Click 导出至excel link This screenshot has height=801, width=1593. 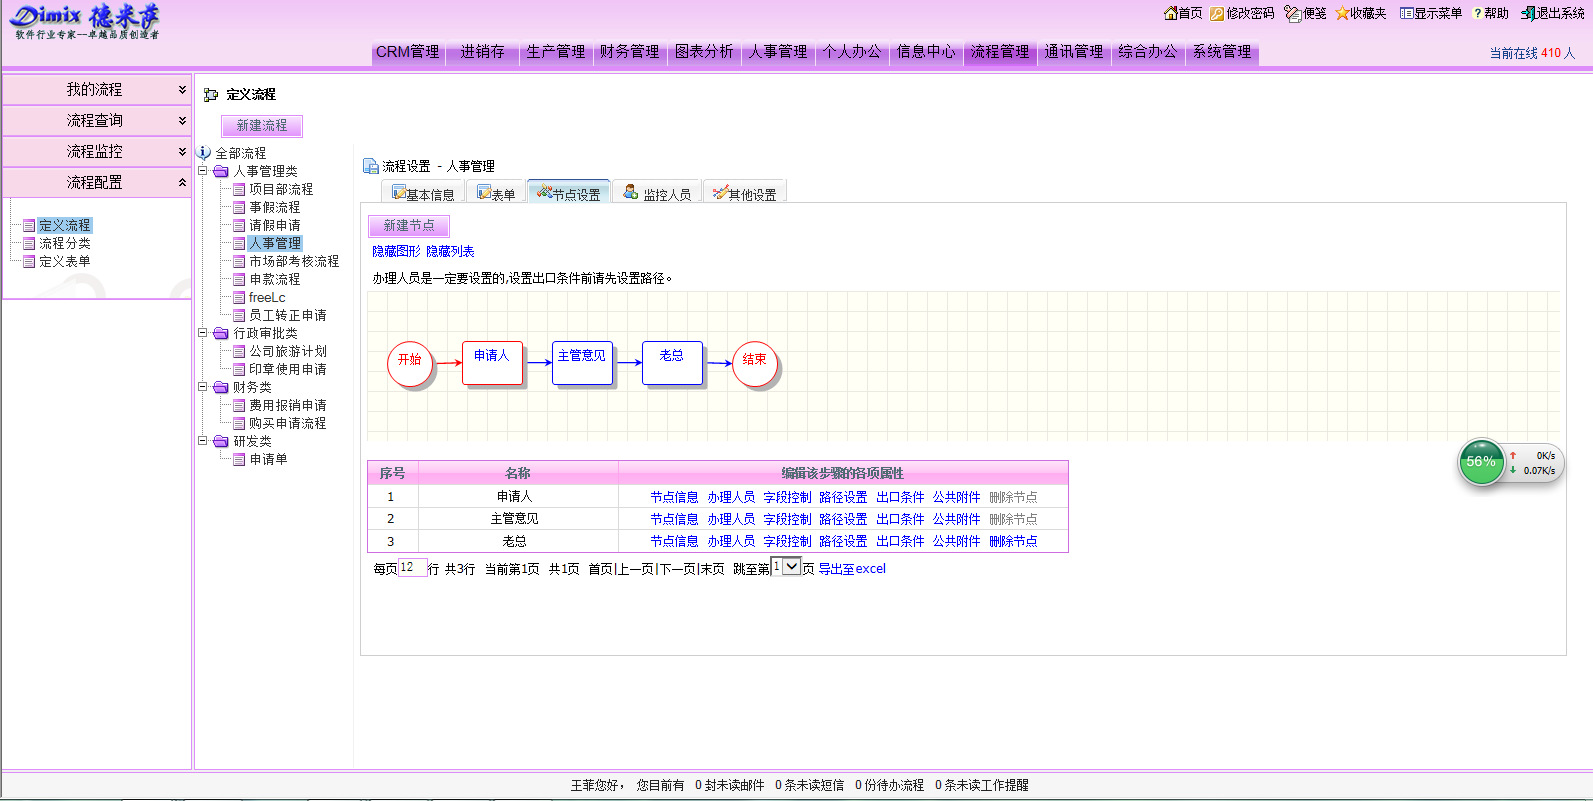tap(852, 569)
